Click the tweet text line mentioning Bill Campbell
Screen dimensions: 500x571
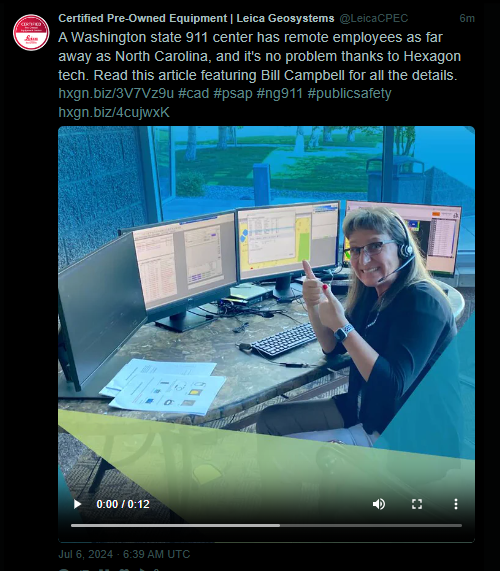(257, 75)
